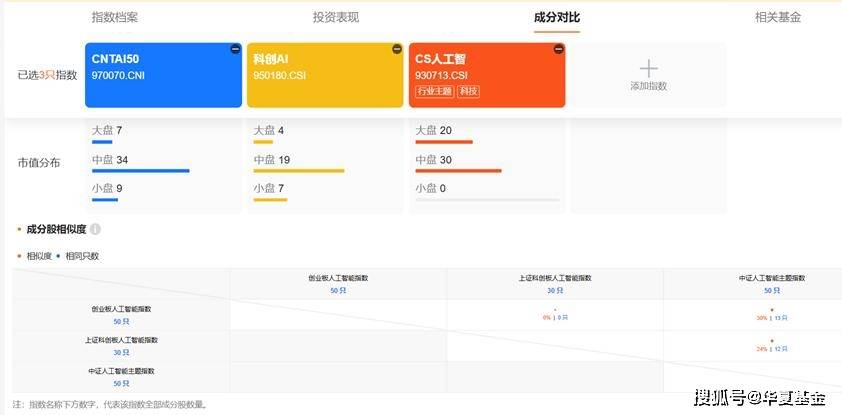Screen dimensions: 842x415
Task: Select the 成分对比 tab
Action: (557, 17)
